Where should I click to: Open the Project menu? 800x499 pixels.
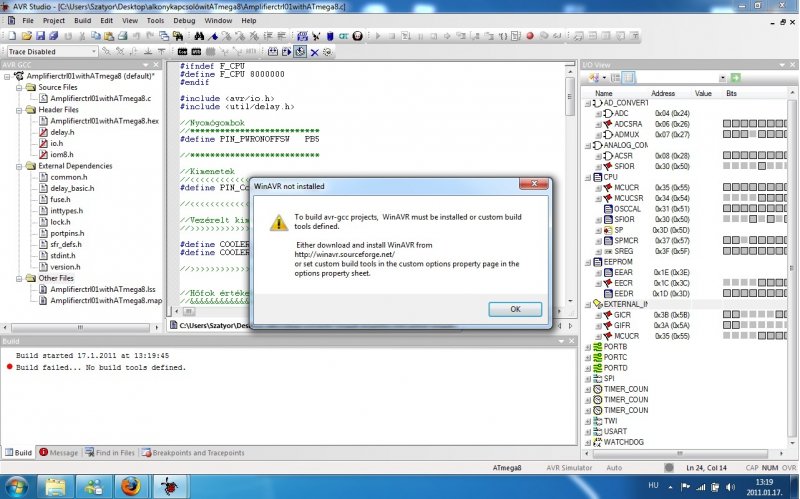pyautogui.click(x=54, y=20)
